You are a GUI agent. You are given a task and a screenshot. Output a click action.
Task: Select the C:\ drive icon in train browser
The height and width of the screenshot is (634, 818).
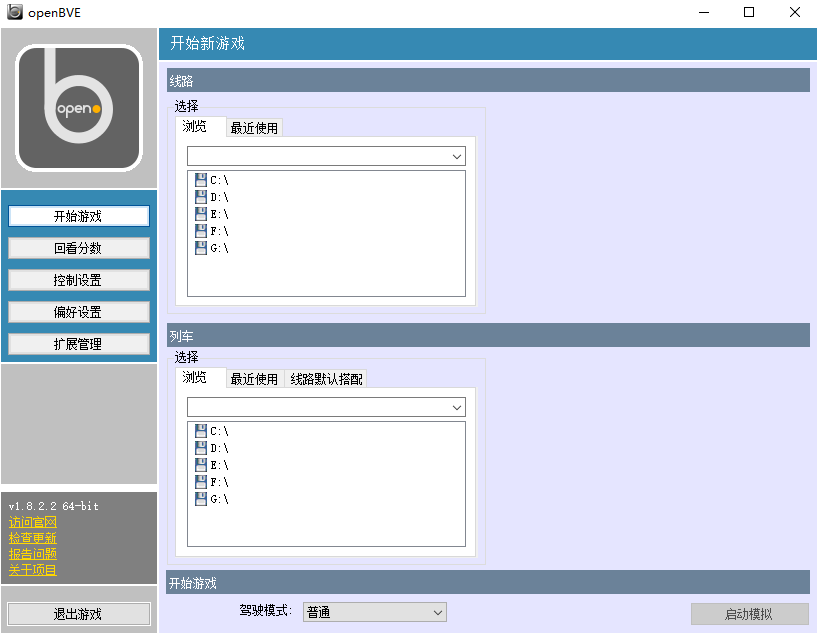tap(201, 431)
